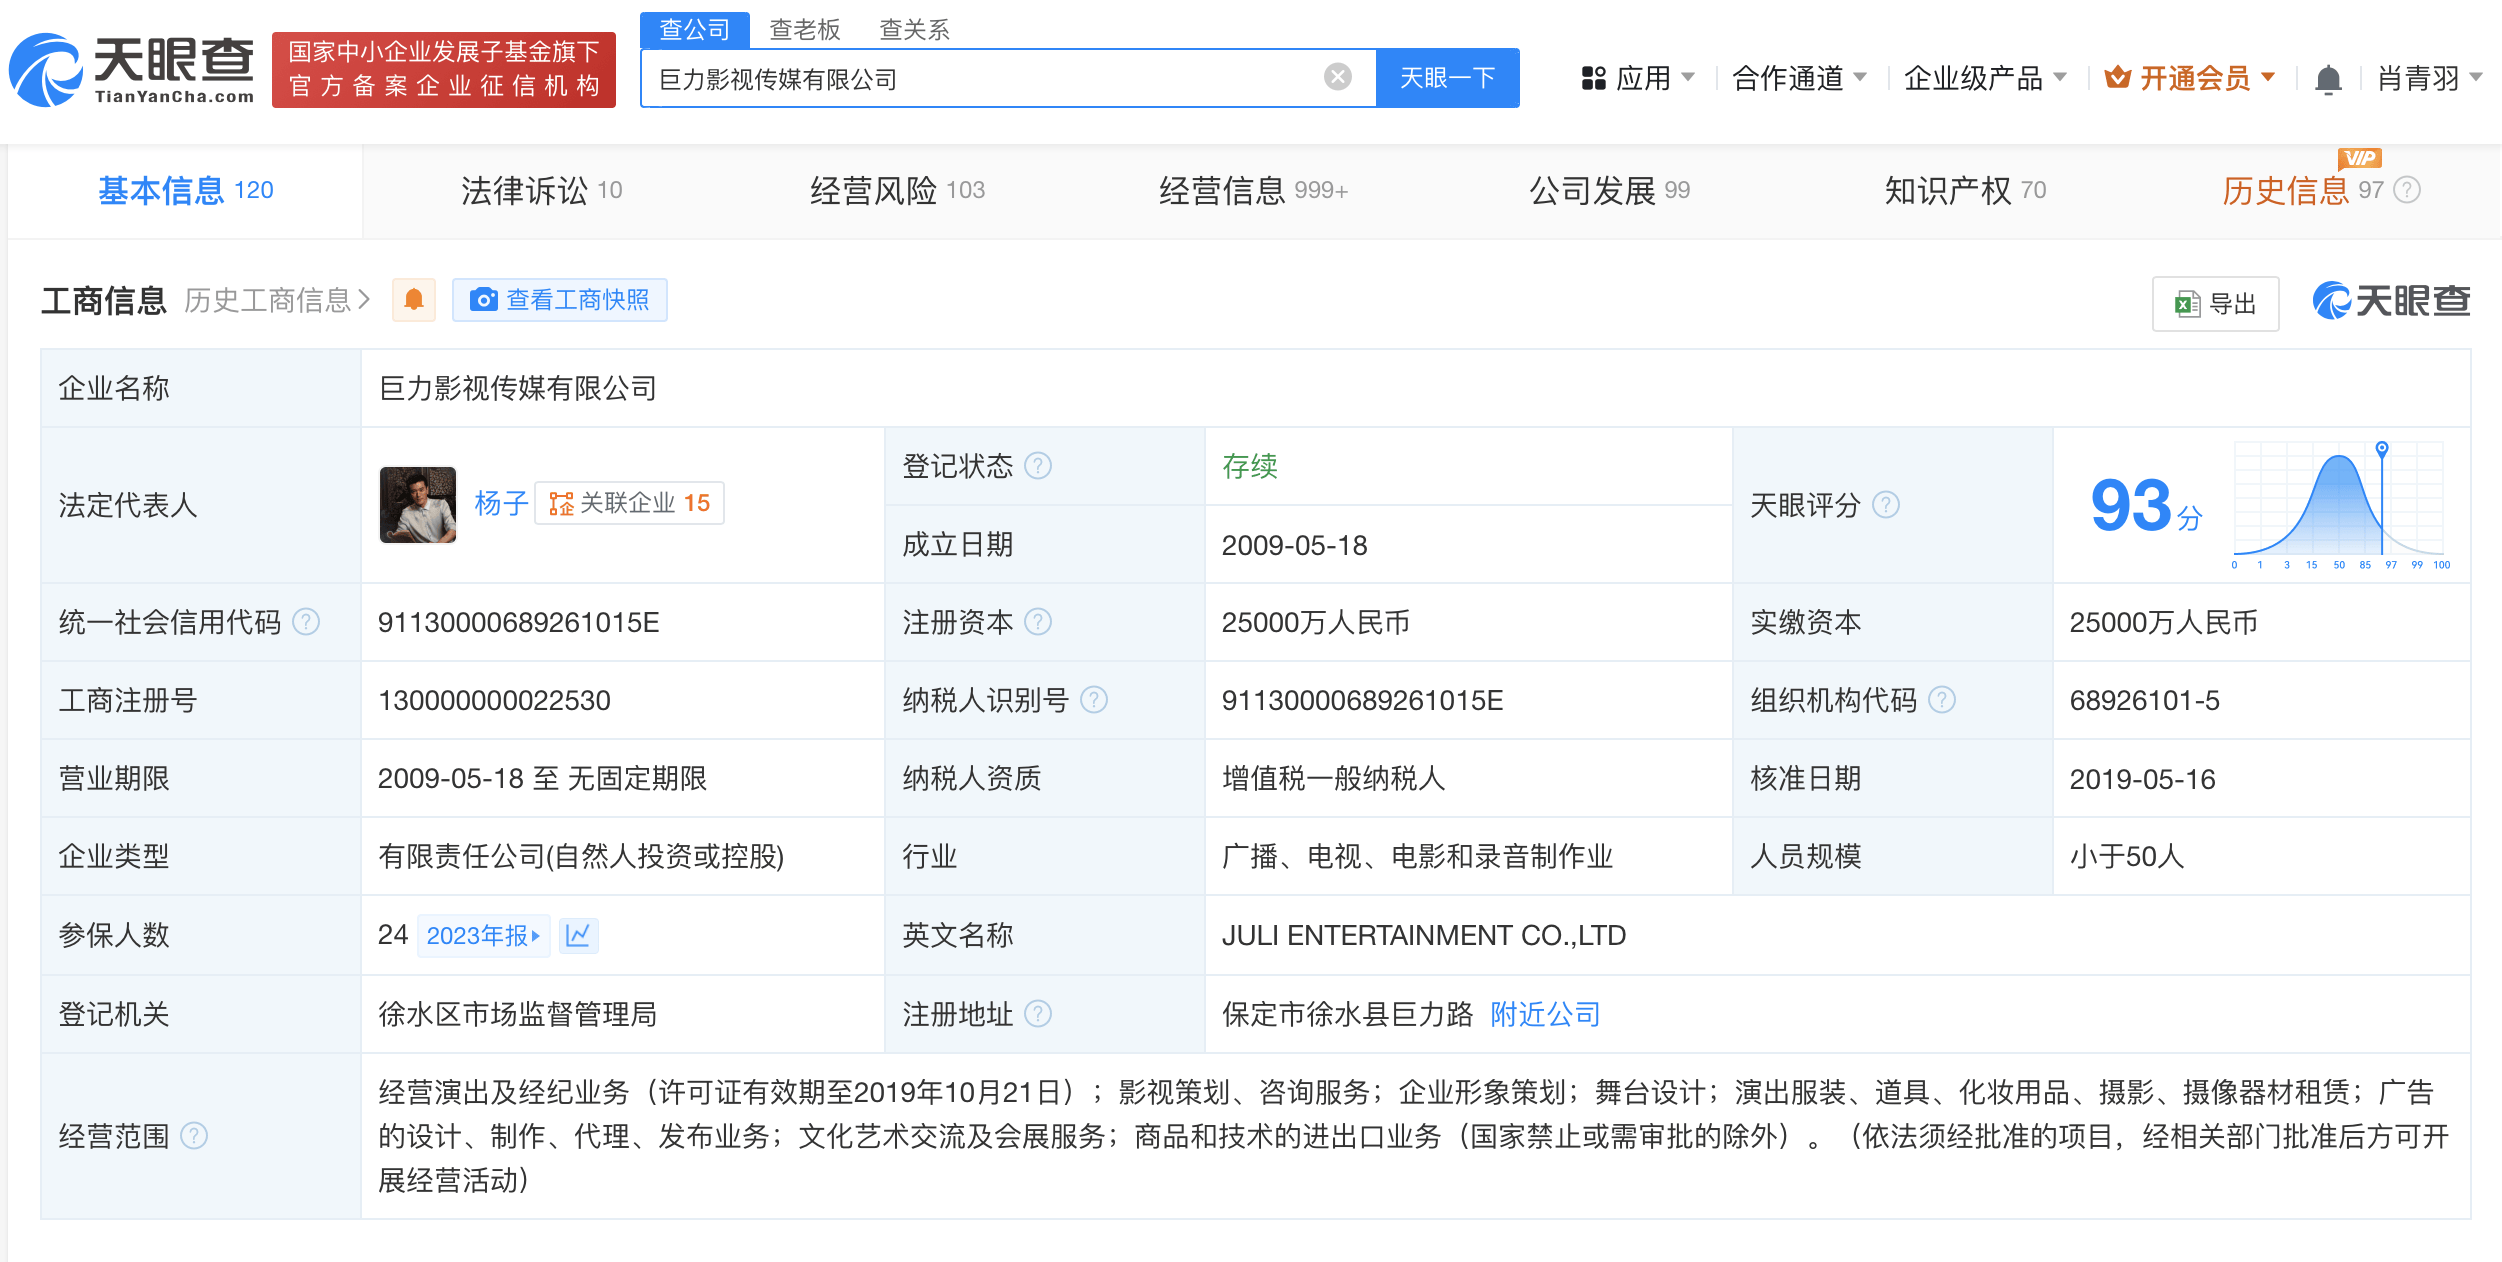Clear the search box with X icon
Screen dimensions: 2502x1262
coord(1337,77)
